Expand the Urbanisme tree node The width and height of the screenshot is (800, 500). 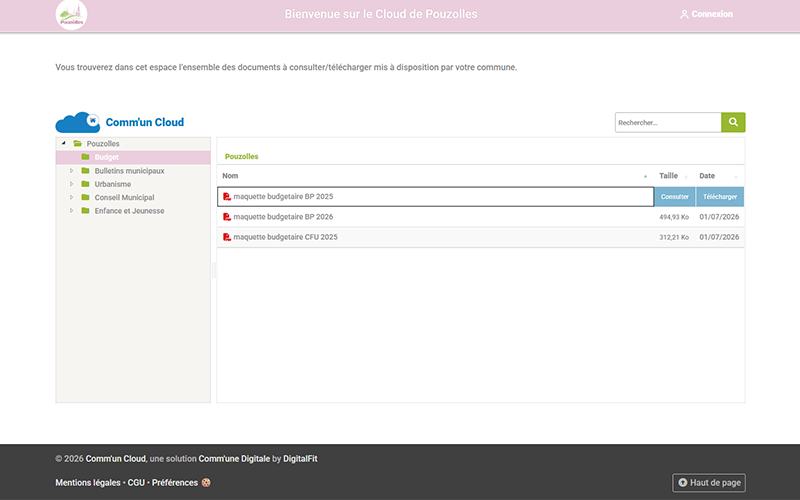tap(71, 184)
